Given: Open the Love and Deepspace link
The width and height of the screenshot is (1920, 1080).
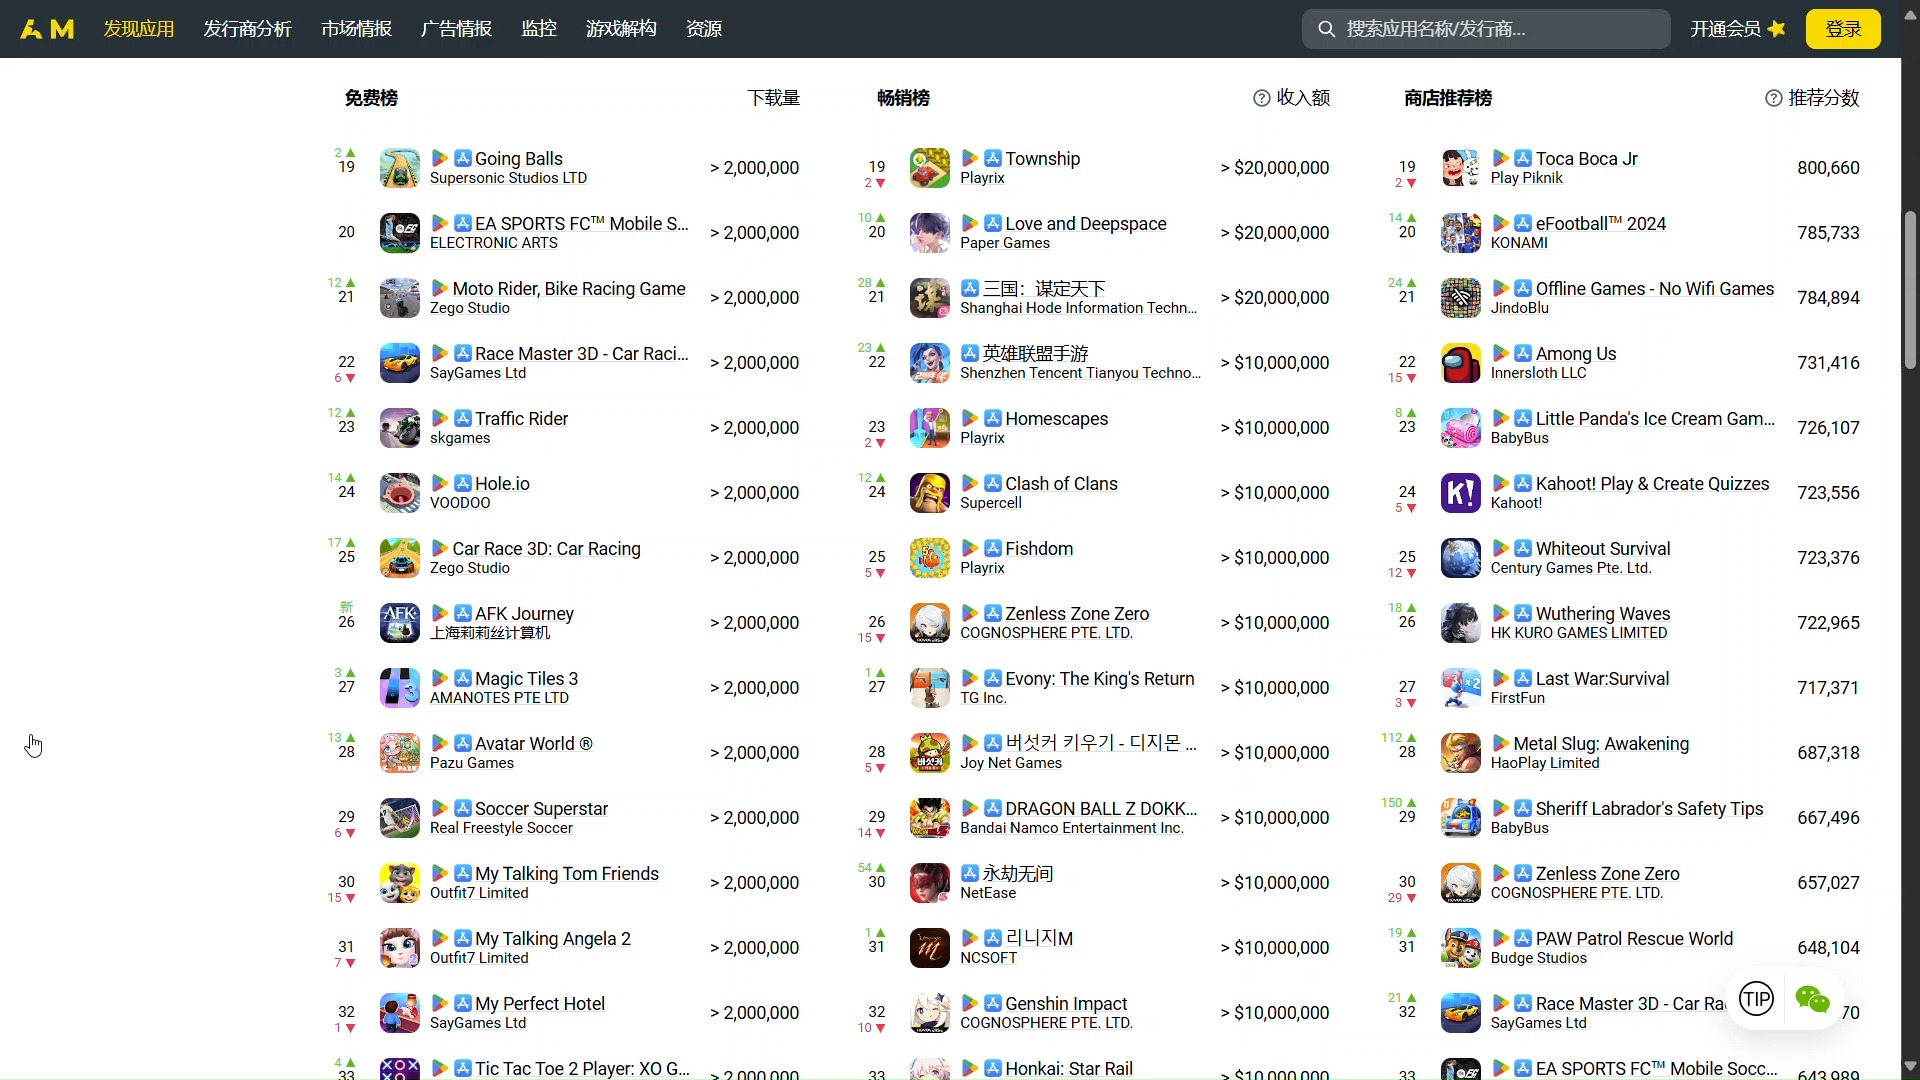Looking at the screenshot, I should point(1086,223).
